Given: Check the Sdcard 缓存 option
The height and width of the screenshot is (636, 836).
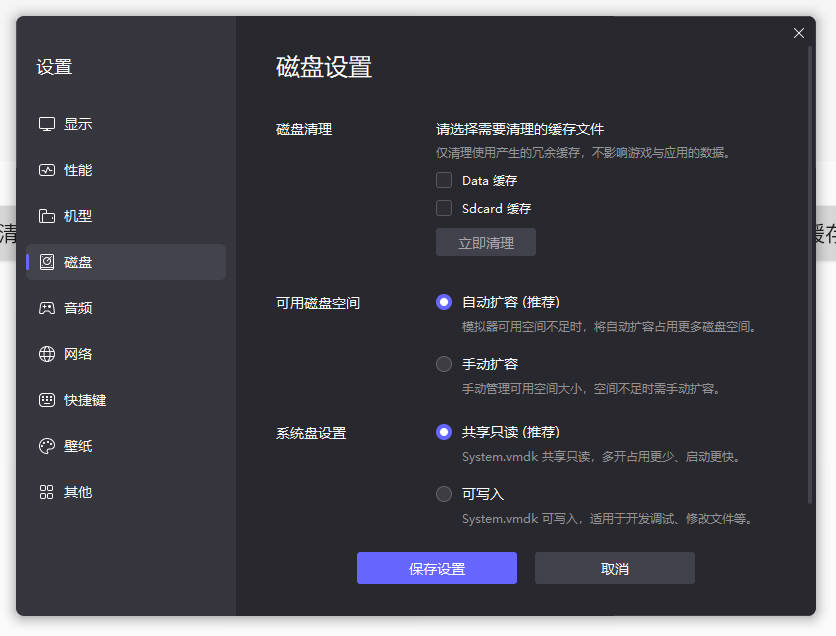Looking at the screenshot, I should (443, 208).
